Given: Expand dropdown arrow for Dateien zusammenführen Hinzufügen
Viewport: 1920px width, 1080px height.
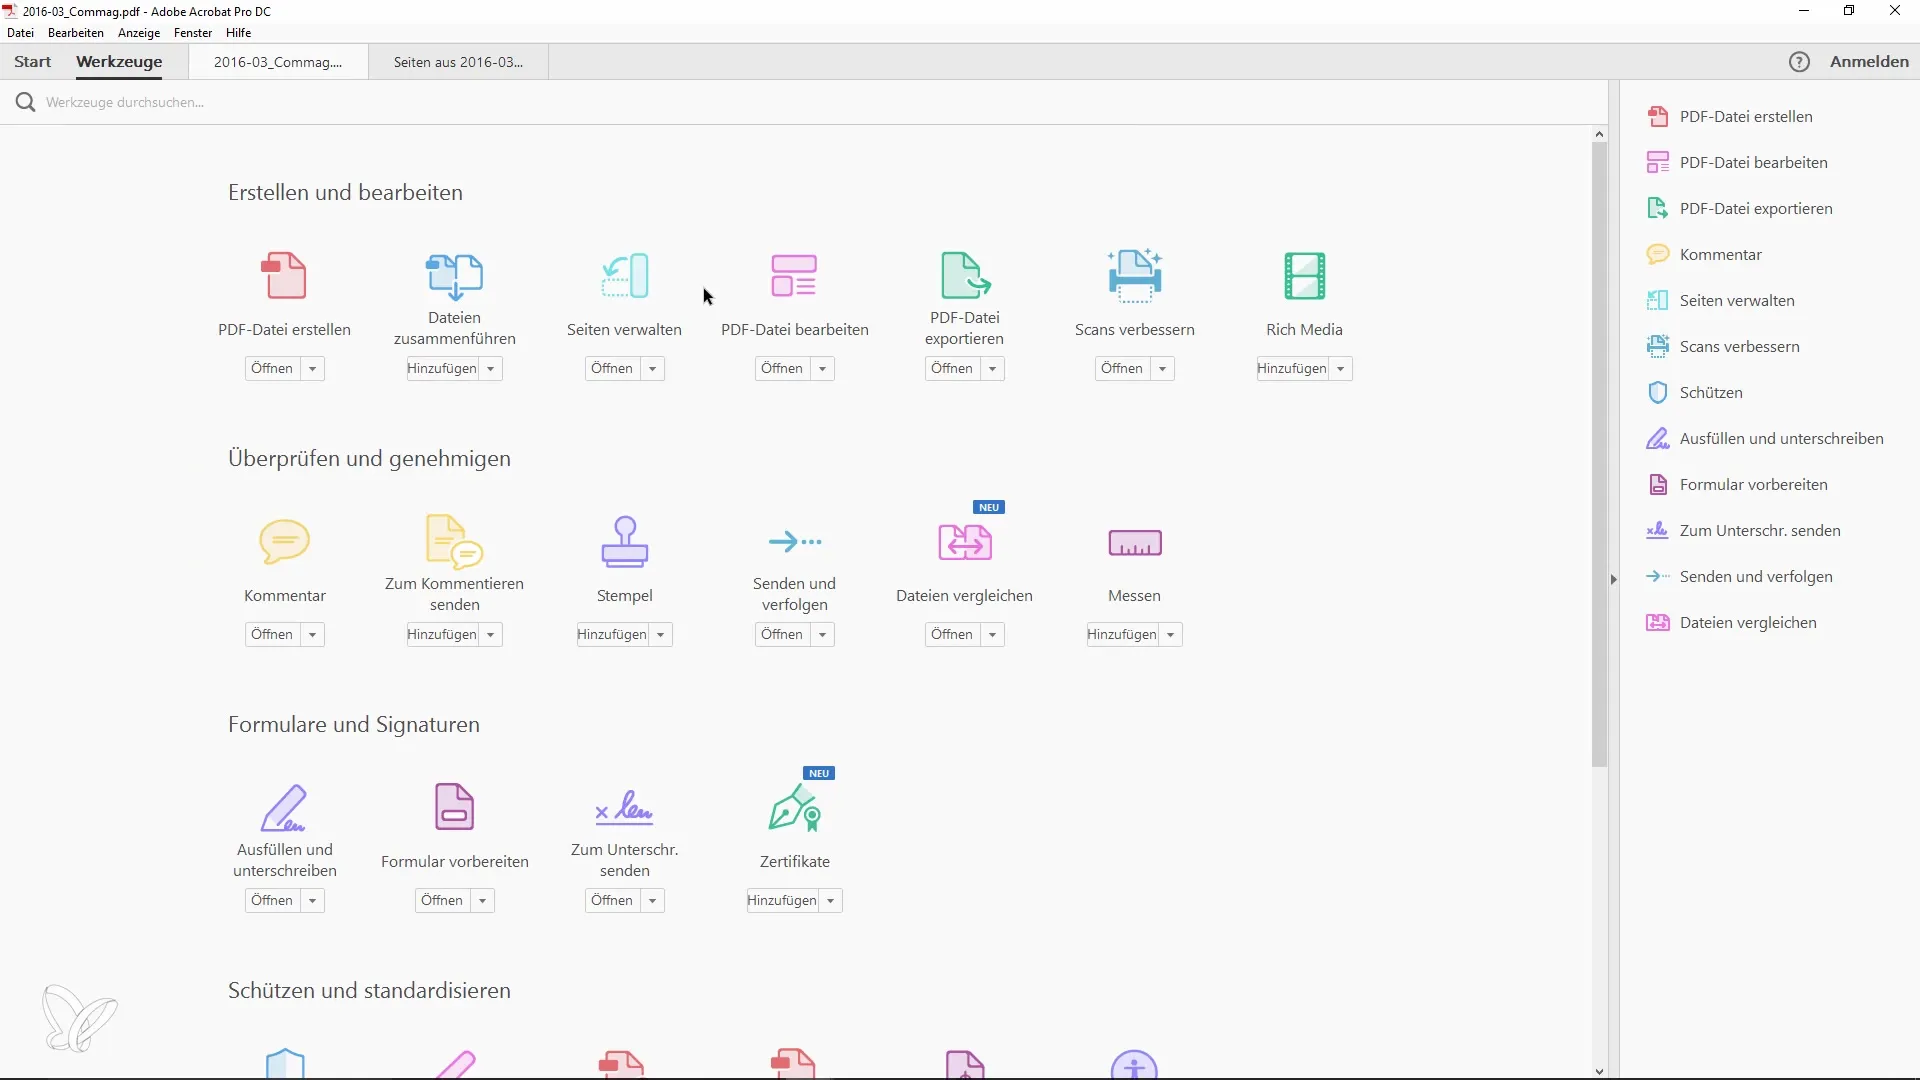Looking at the screenshot, I should (490, 369).
